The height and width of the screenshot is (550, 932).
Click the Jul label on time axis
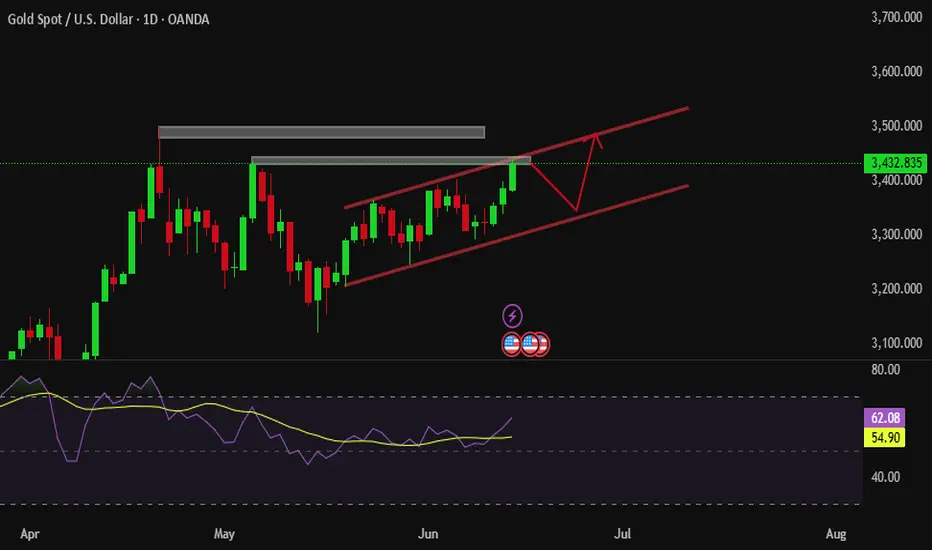point(622,534)
